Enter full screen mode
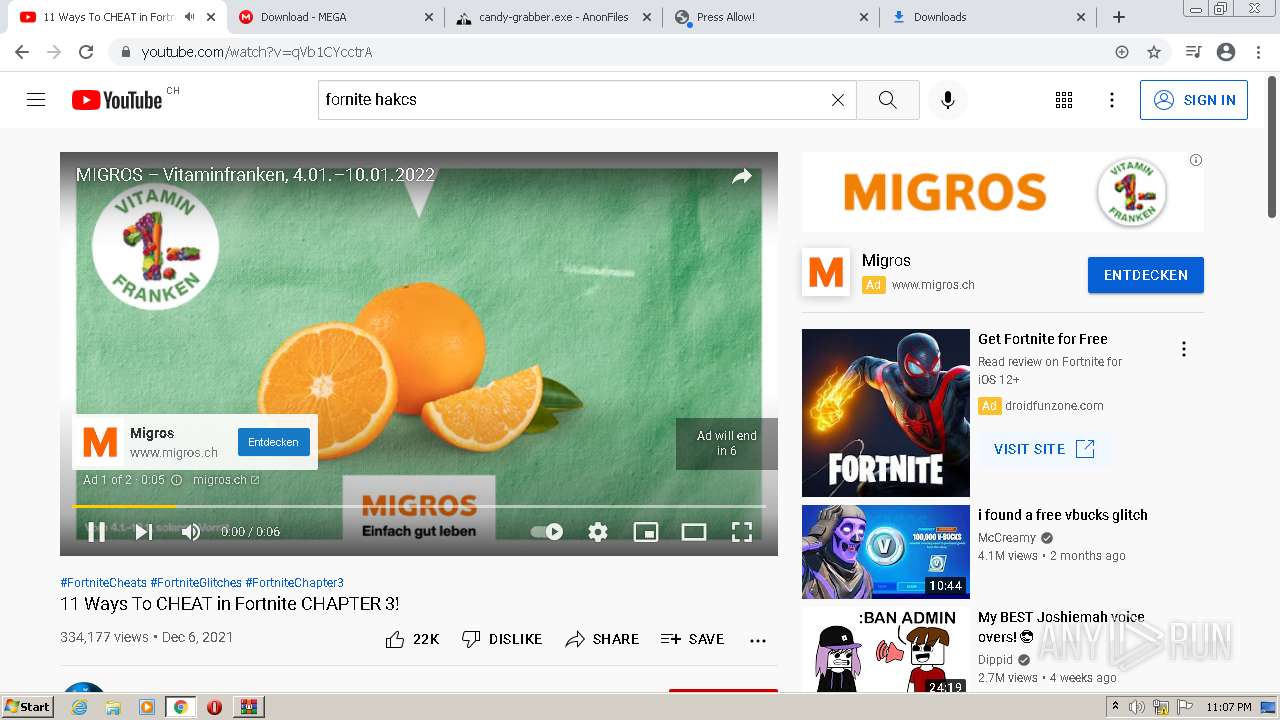 pyautogui.click(x=742, y=532)
